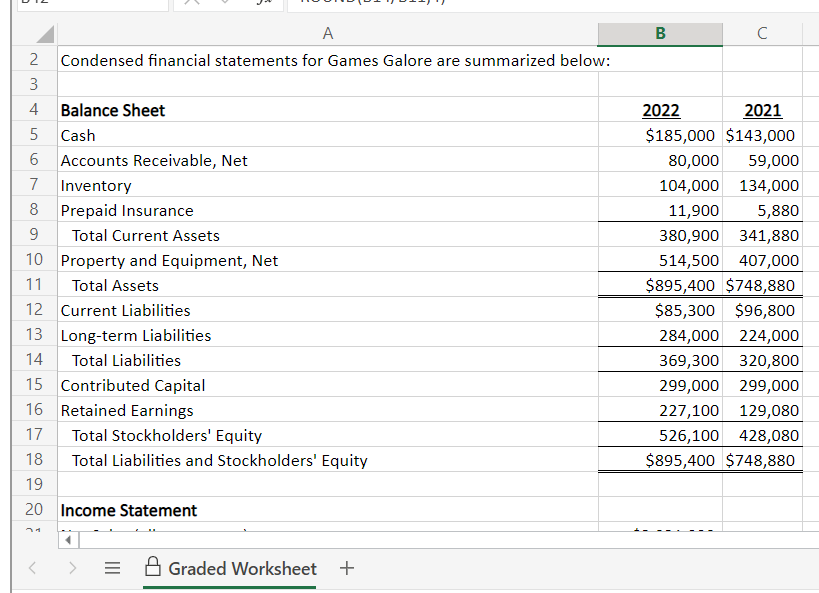
Task: Select the Income Statement heading cell
Action: 128,510
